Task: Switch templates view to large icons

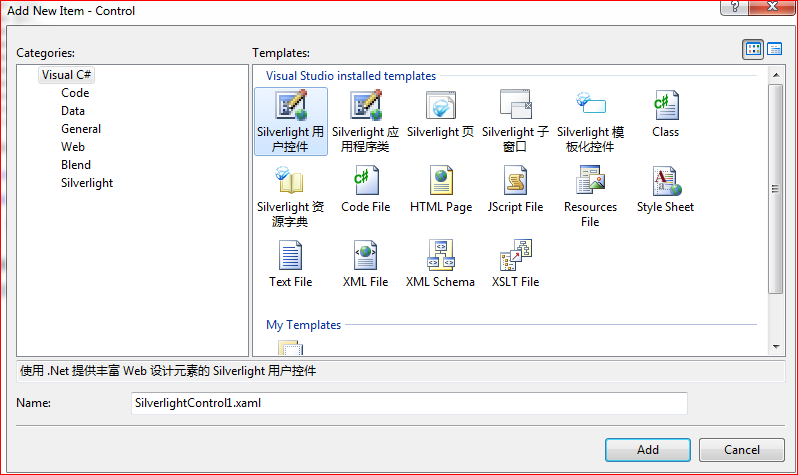Action: pos(753,49)
